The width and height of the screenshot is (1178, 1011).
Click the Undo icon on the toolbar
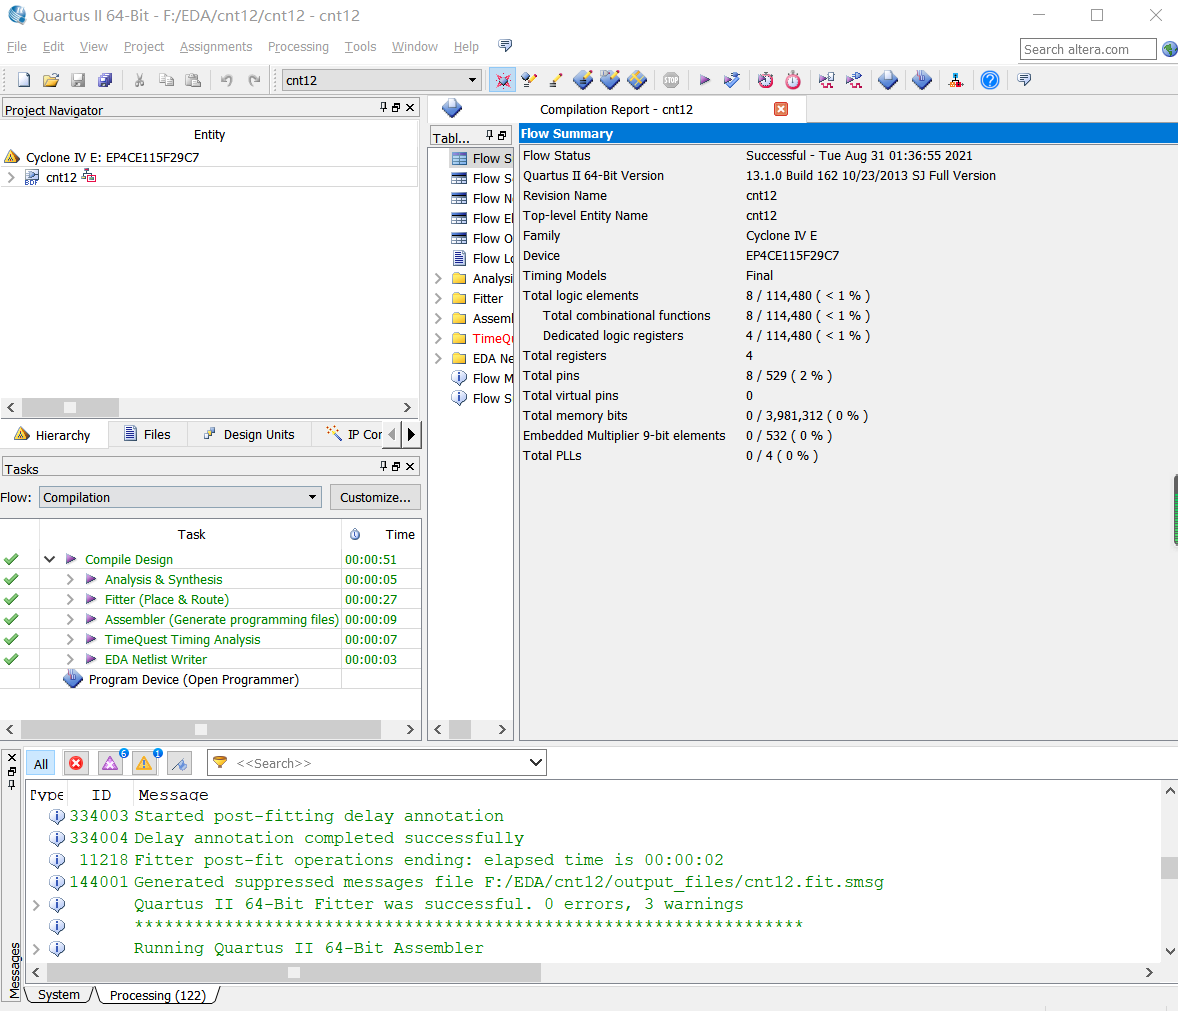click(227, 80)
